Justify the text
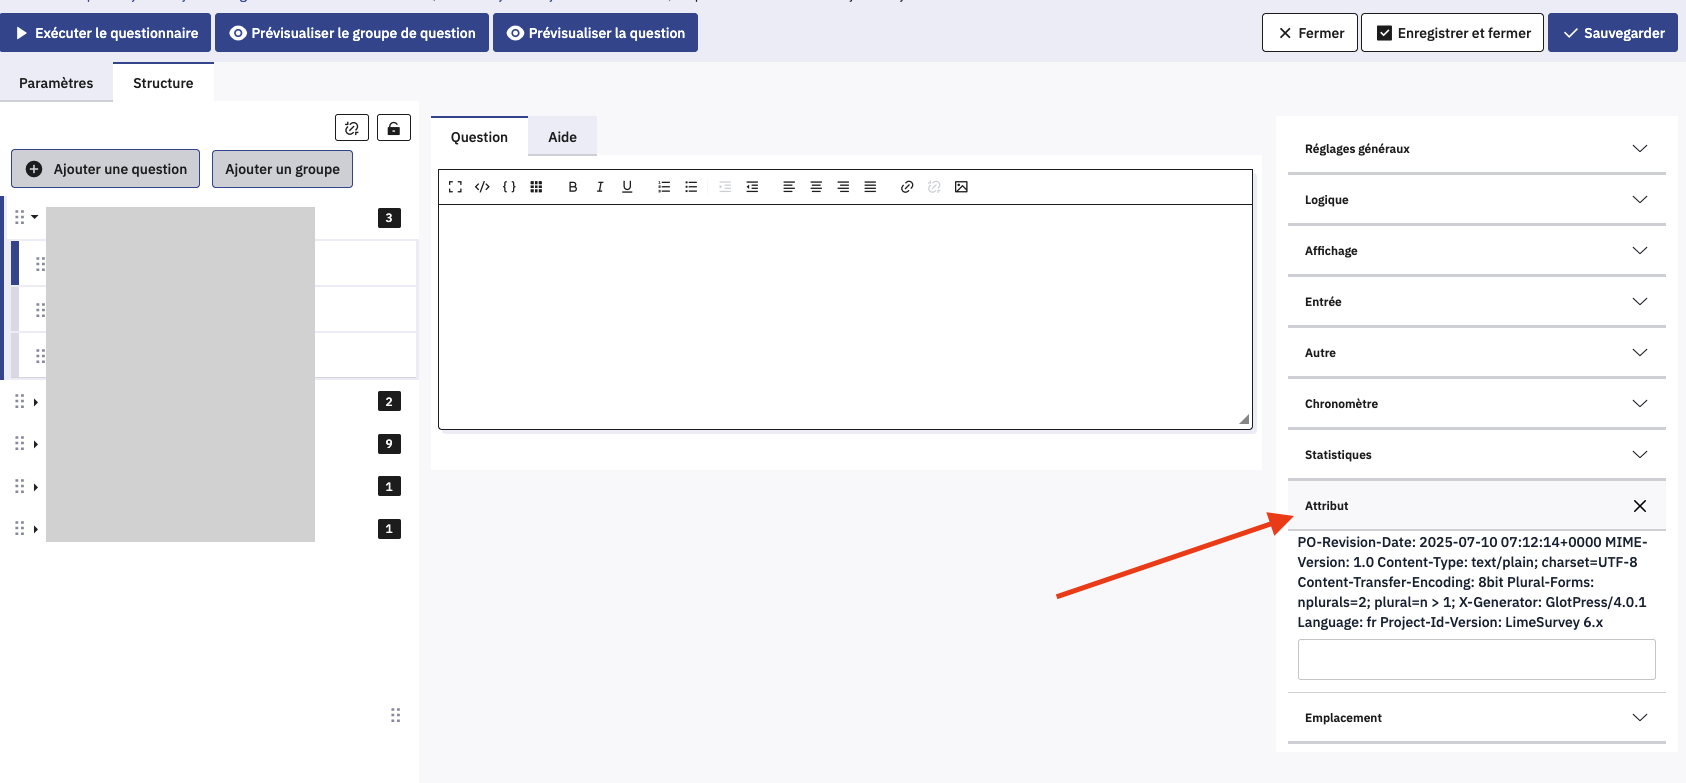The height and width of the screenshot is (783, 1686). [x=870, y=187]
